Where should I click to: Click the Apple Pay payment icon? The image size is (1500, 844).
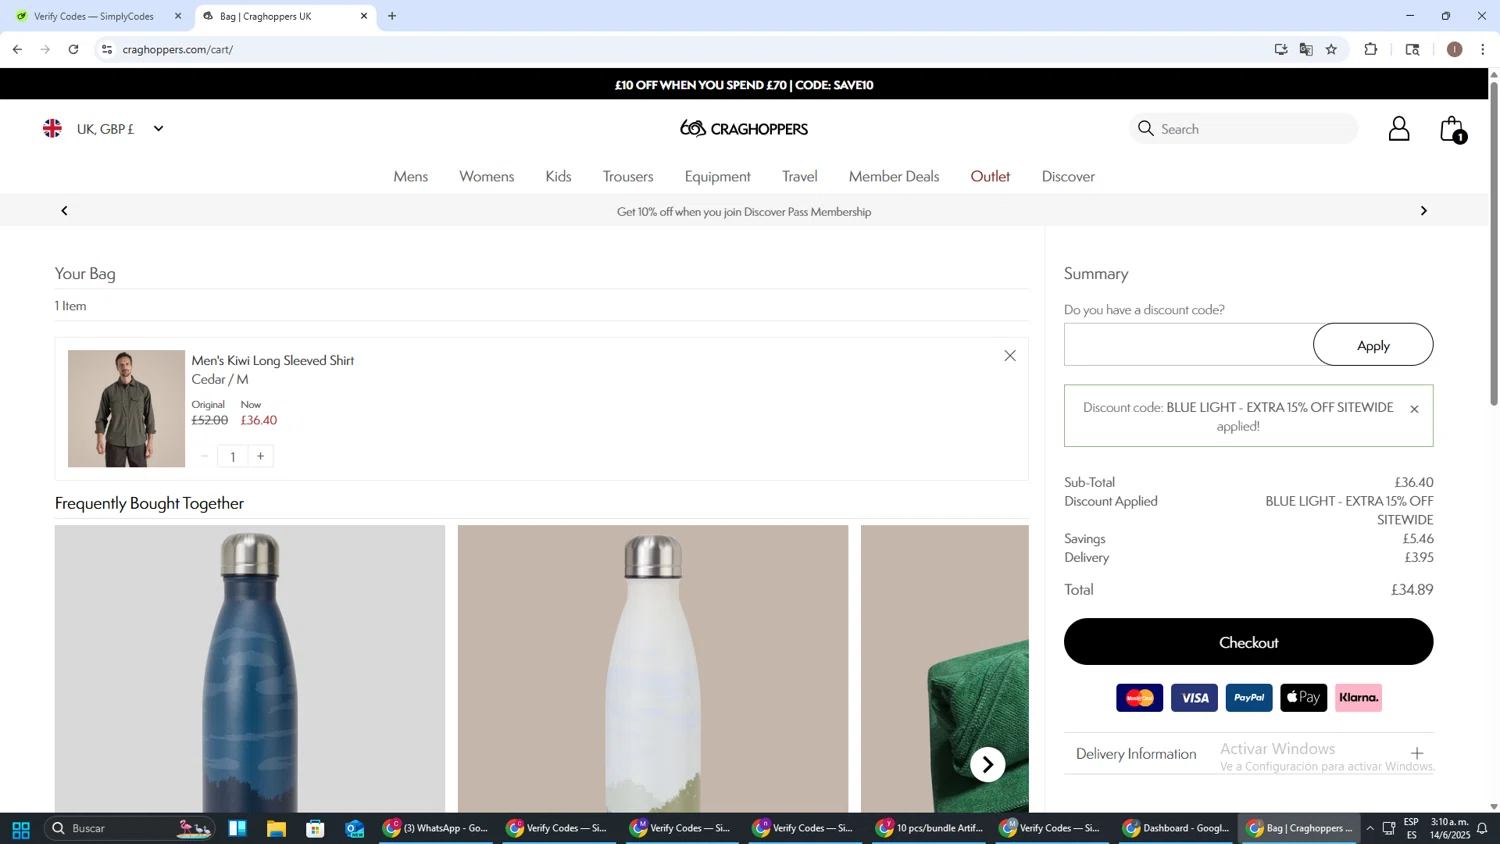[x=1304, y=698]
